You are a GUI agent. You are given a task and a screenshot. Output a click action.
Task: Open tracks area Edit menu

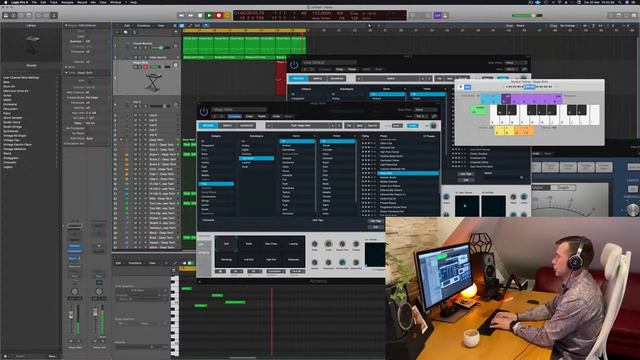click(x=127, y=25)
